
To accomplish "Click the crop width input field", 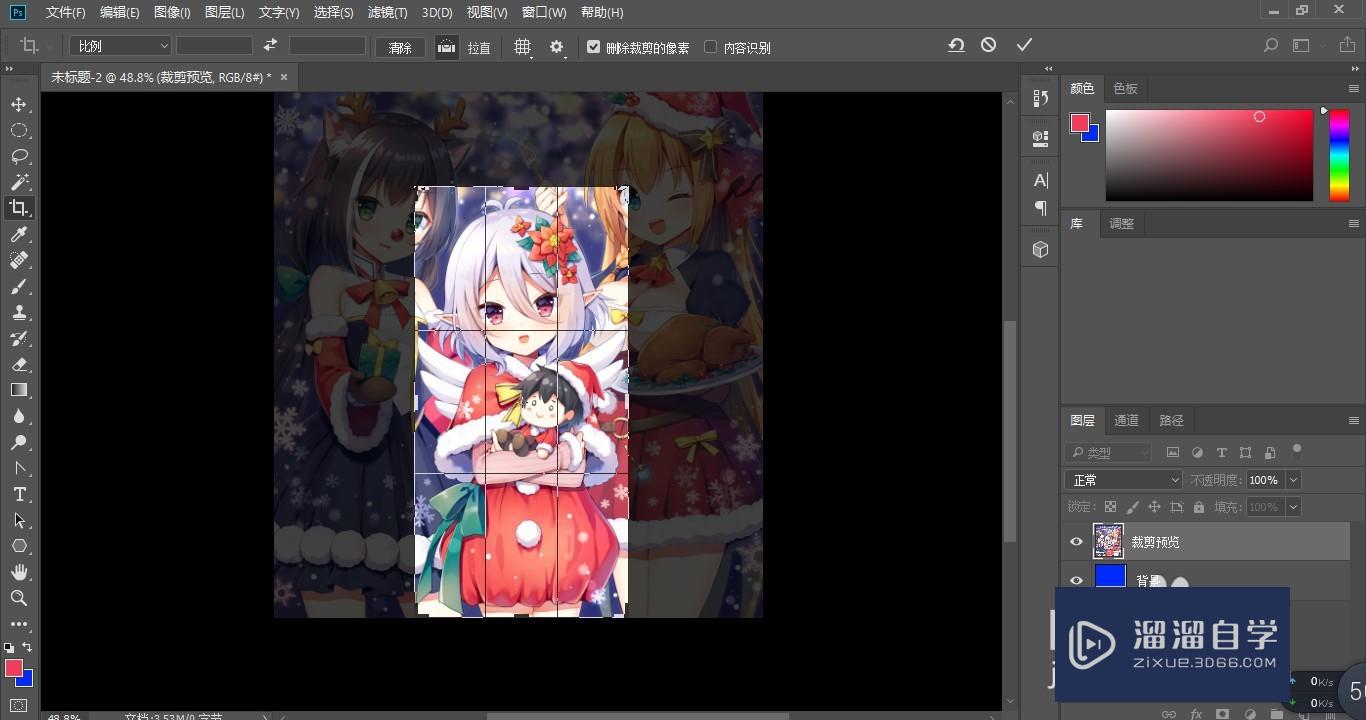I will [214, 46].
